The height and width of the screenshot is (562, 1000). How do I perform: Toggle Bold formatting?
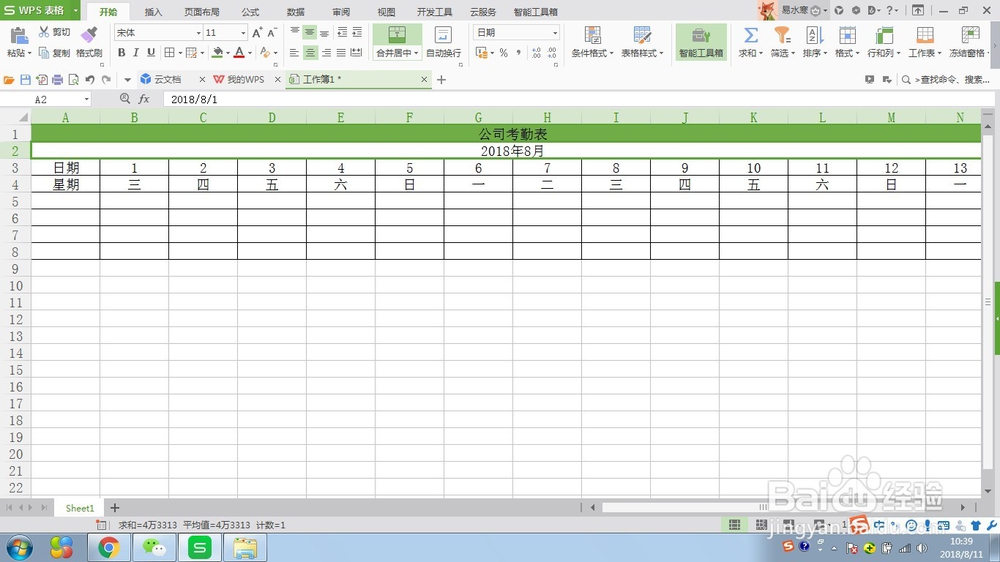point(121,53)
